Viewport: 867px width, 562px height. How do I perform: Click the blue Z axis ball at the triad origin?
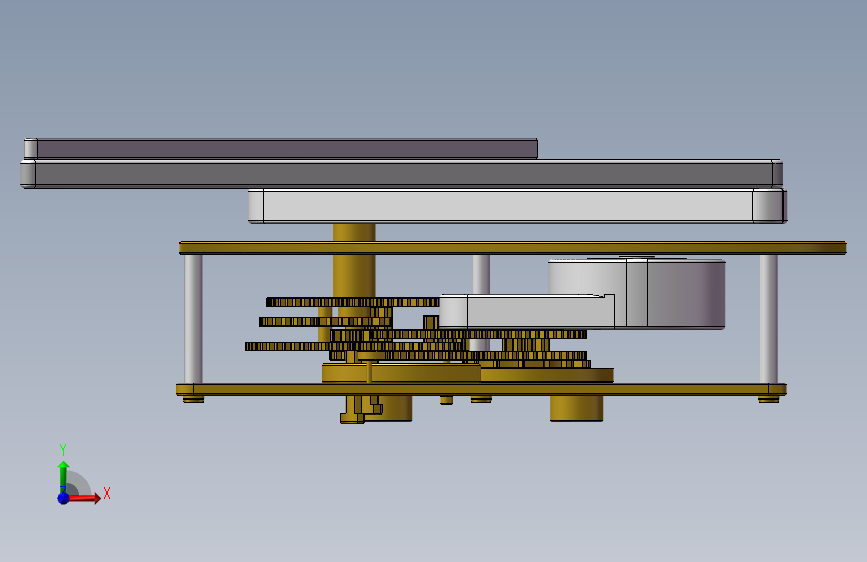coord(64,498)
